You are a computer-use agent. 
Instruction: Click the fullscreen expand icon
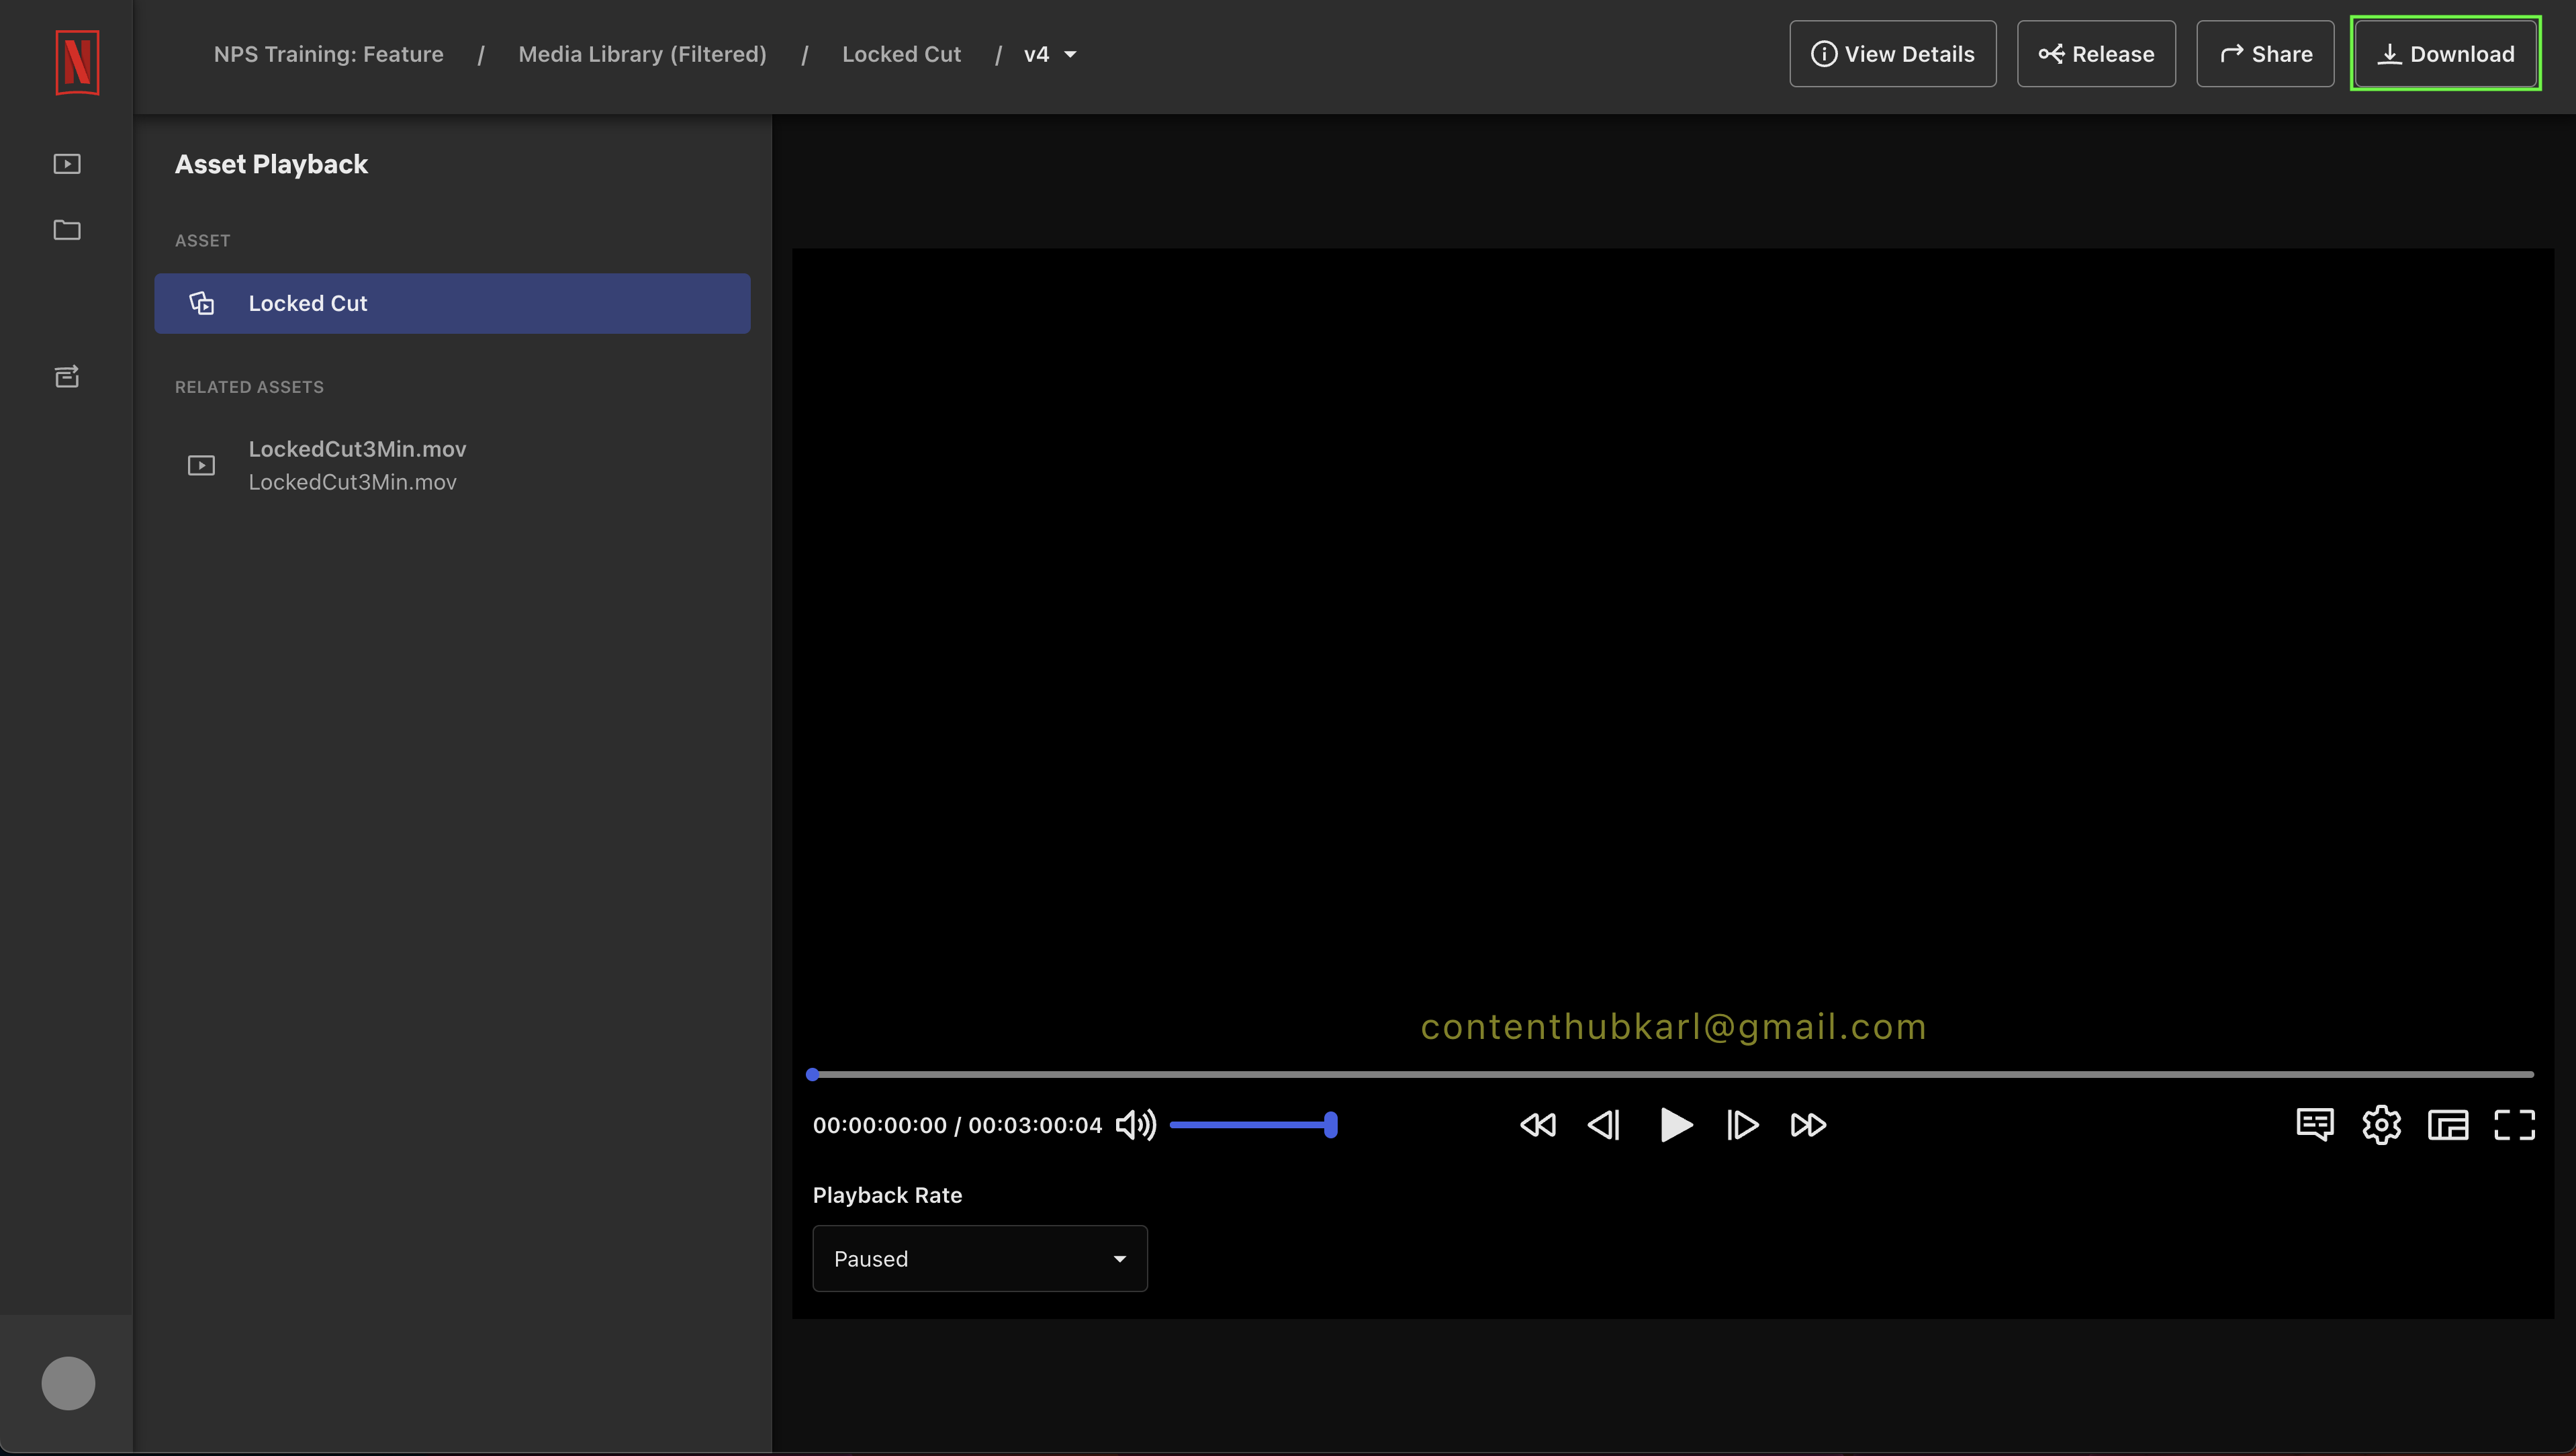coord(2514,1125)
